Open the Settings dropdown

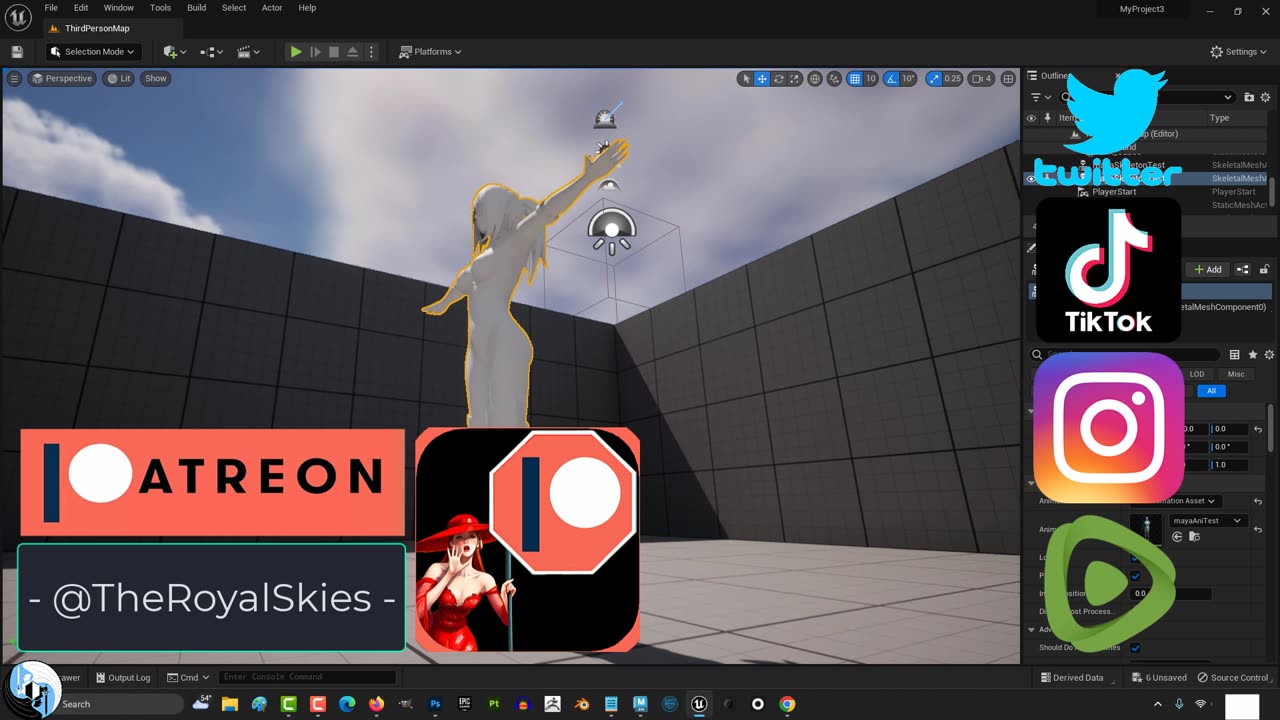click(1239, 52)
